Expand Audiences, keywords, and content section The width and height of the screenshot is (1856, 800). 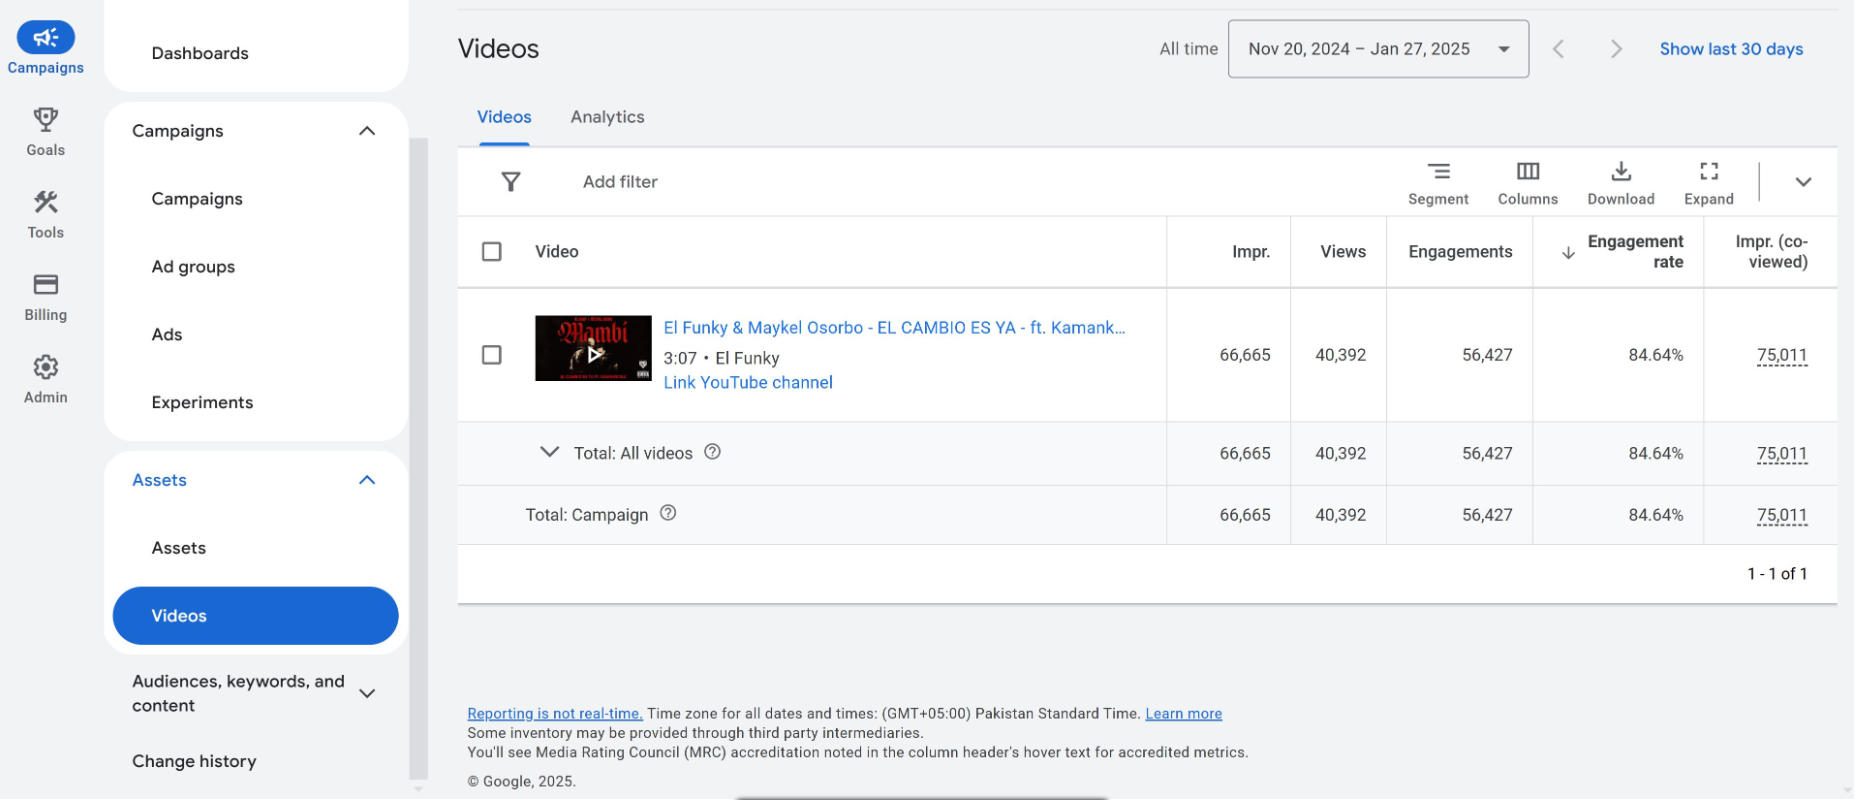point(367,693)
